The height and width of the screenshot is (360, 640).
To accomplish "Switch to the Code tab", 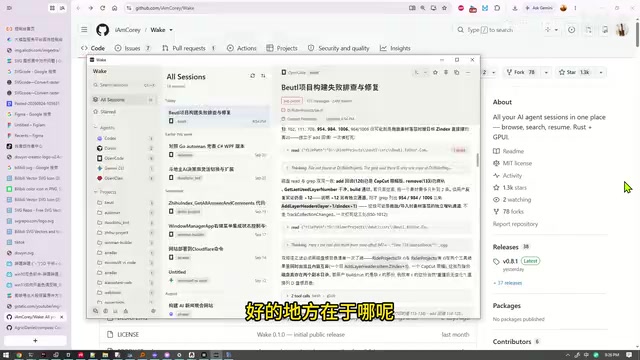I will pos(93,48).
